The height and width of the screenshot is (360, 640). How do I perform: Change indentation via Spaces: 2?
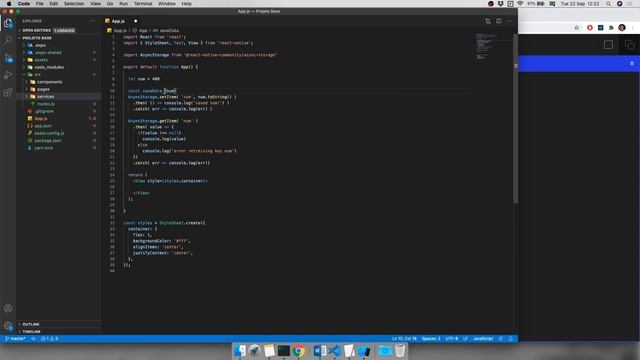tap(431, 339)
